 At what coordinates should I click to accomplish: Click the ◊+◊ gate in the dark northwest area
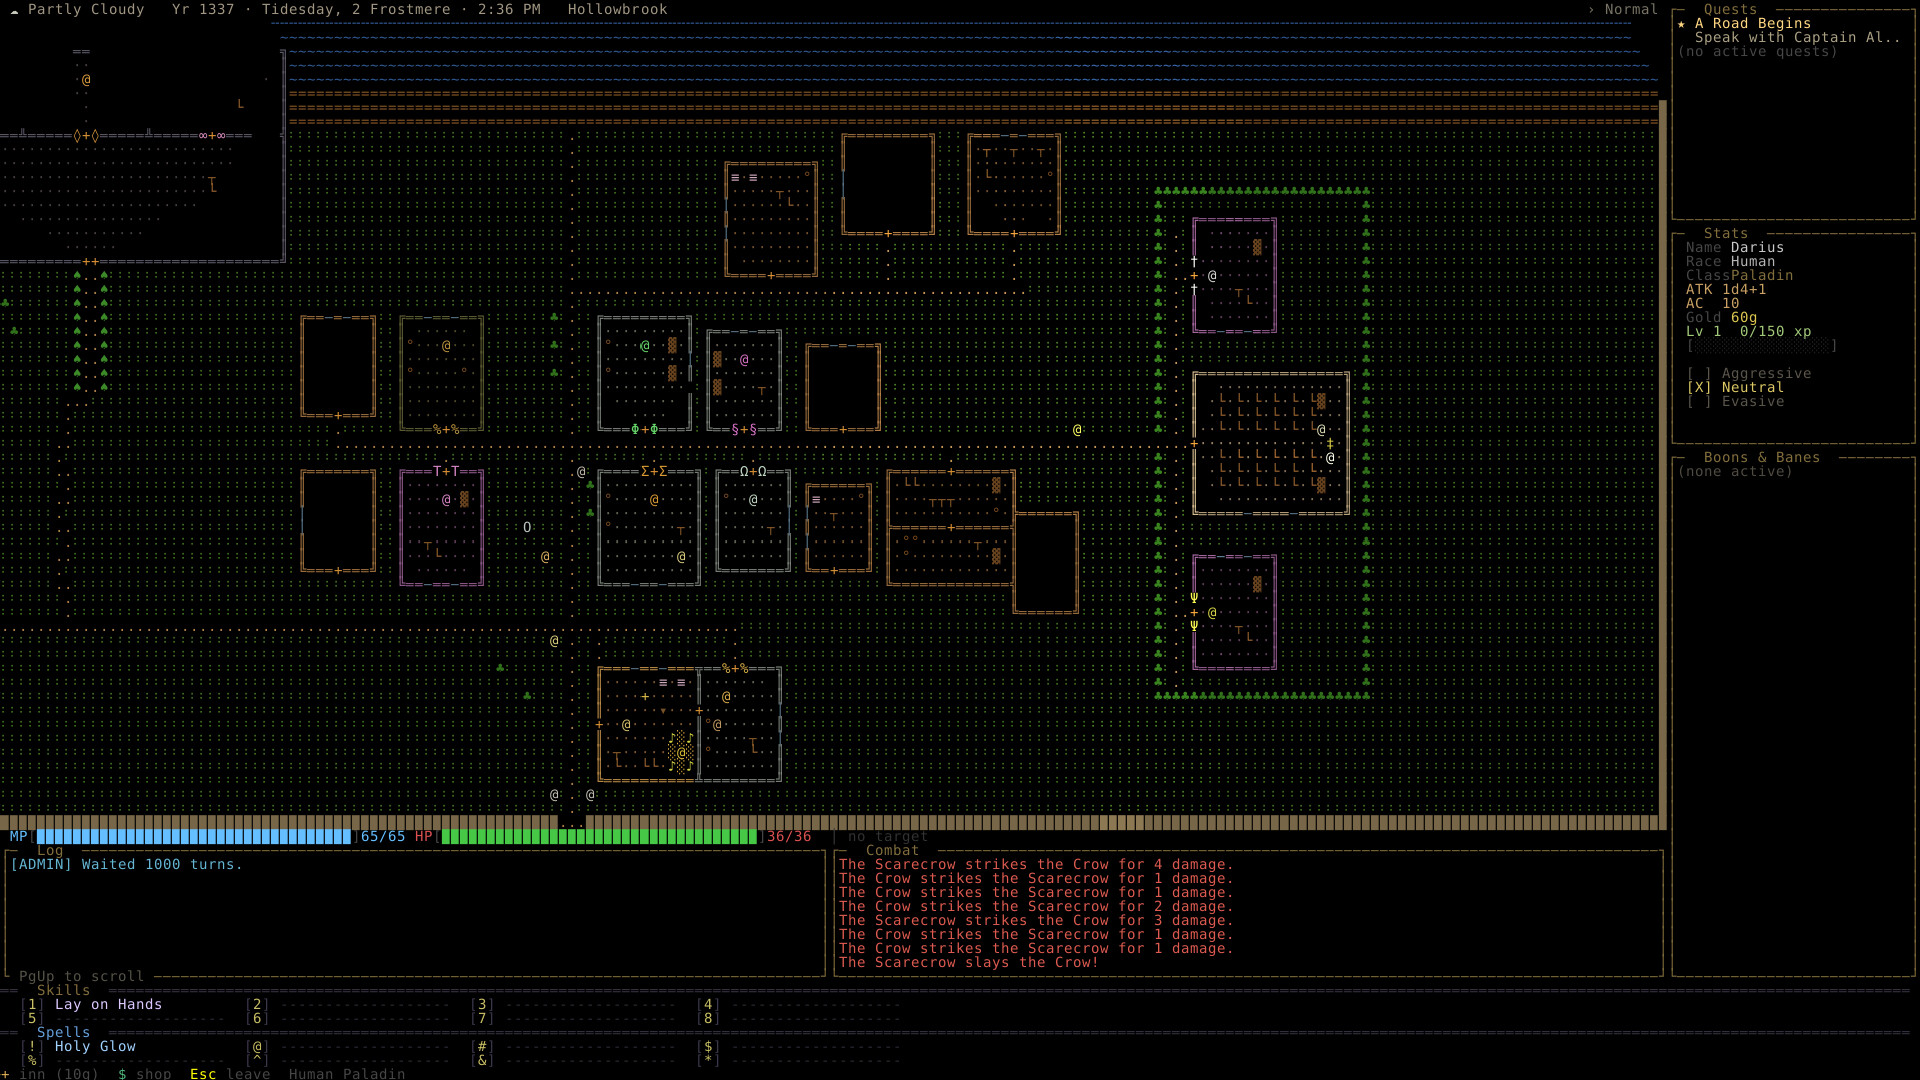click(x=86, y=136)
